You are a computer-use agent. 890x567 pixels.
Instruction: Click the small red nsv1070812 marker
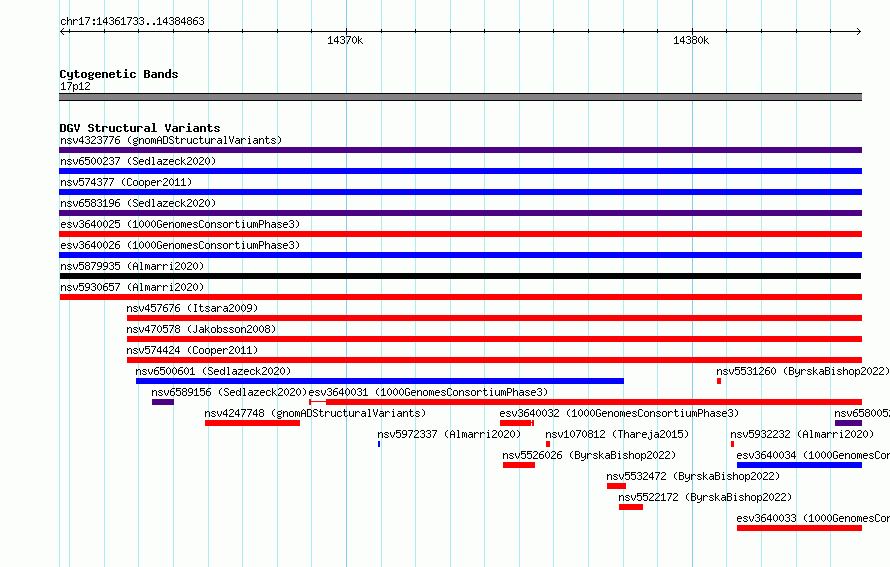[x=548, y=444]
